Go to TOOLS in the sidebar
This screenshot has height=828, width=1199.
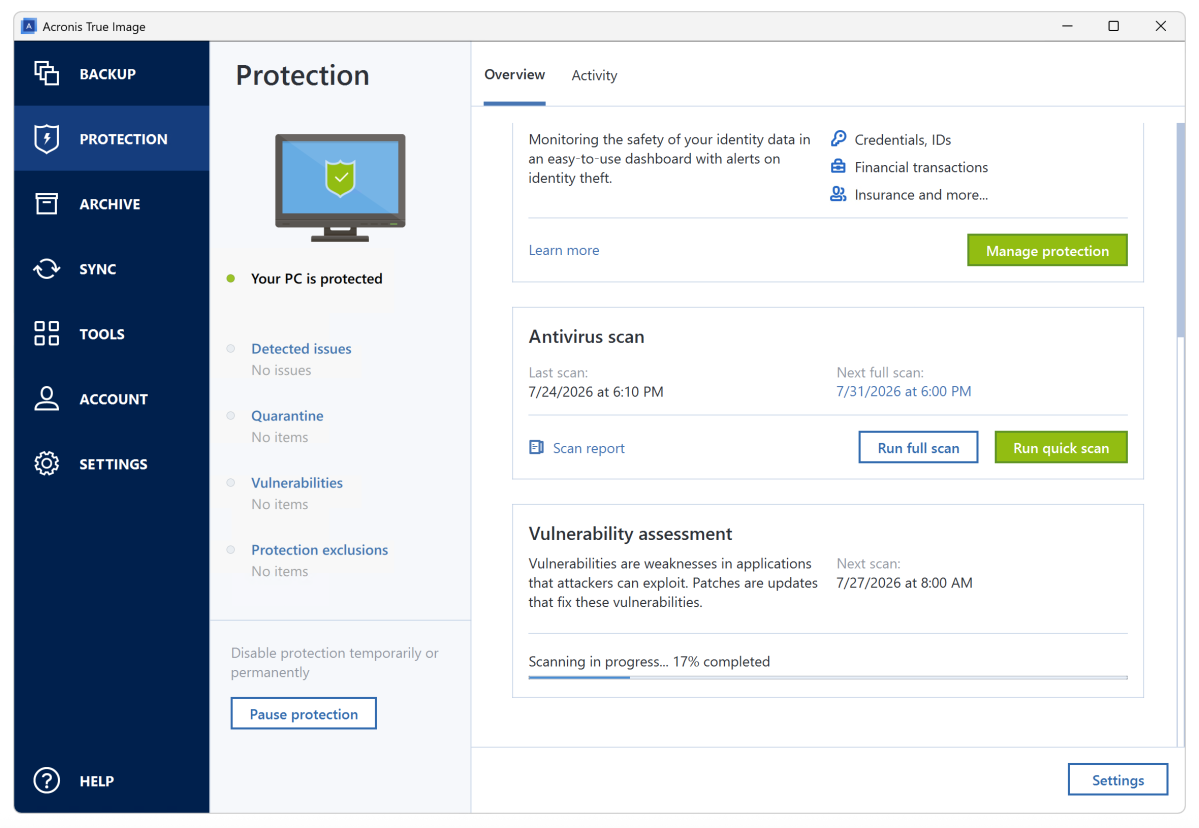[112, 333]
